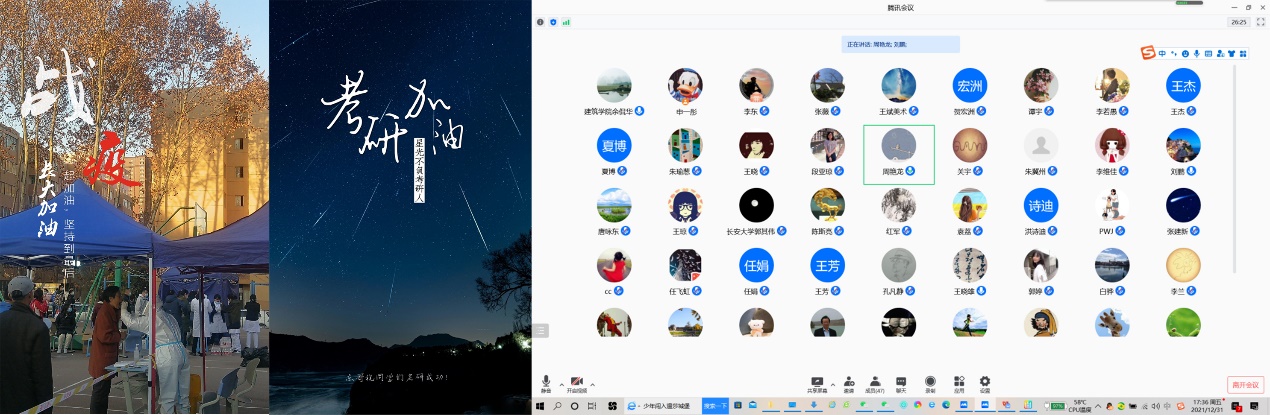Expand arrow next to 共享屏幕

point(832,384)
